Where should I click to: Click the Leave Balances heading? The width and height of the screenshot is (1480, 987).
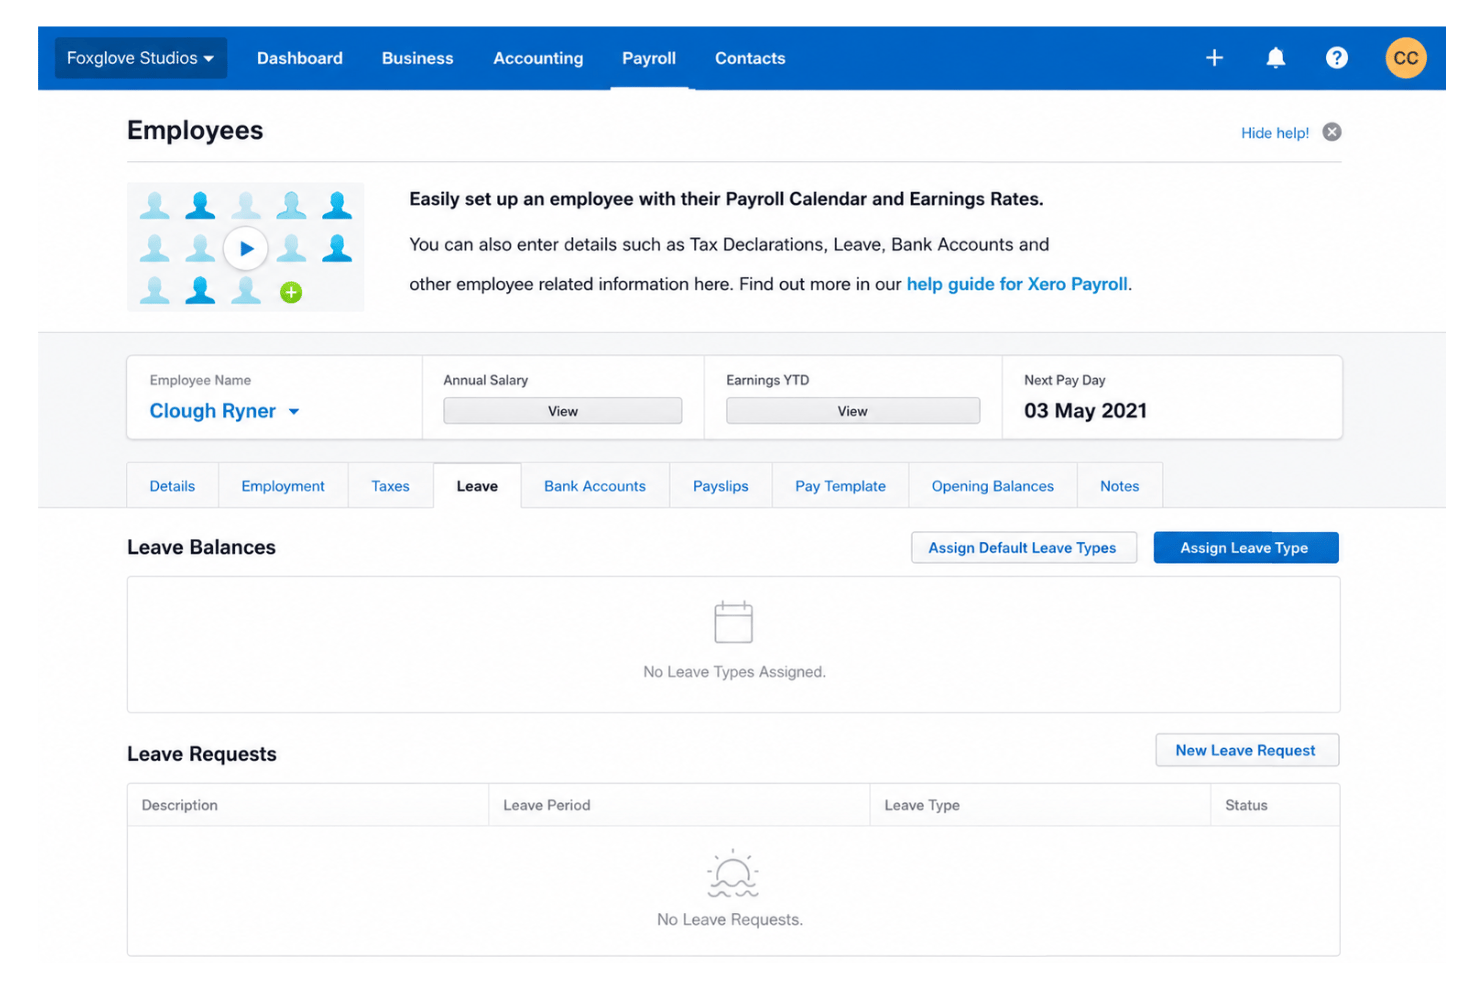pyautogui.click(x=201, y=548)
